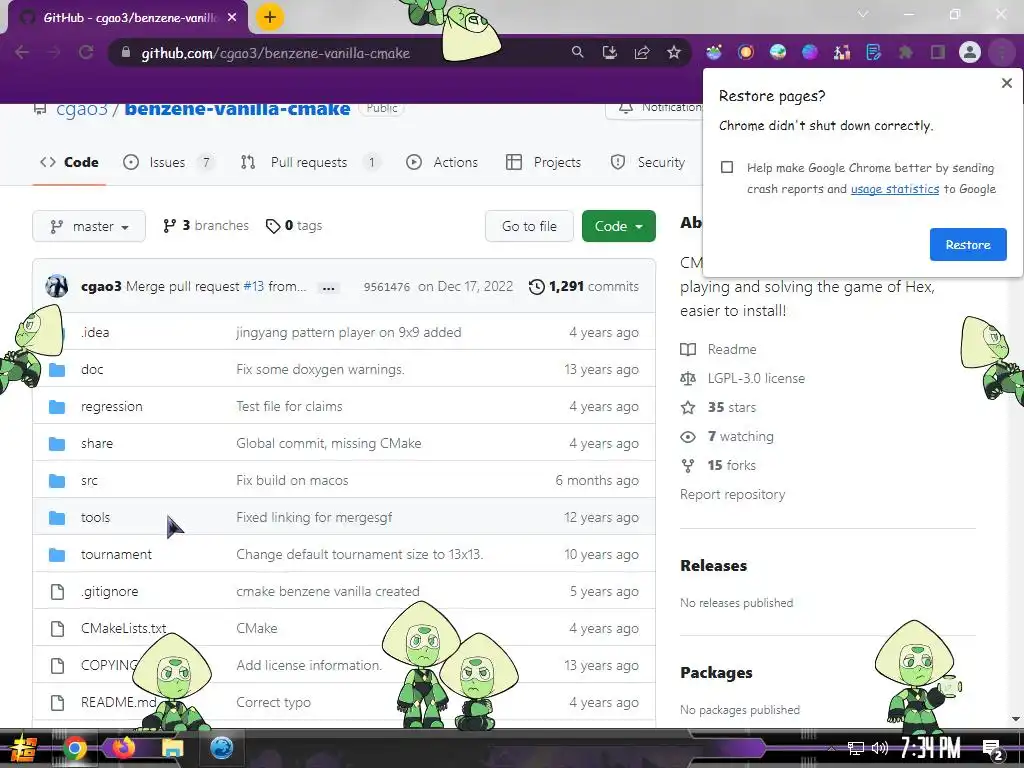This screenshot has width=1024, height=768.
Task: Click the .gitignore file icon
Action: (57, 592)
